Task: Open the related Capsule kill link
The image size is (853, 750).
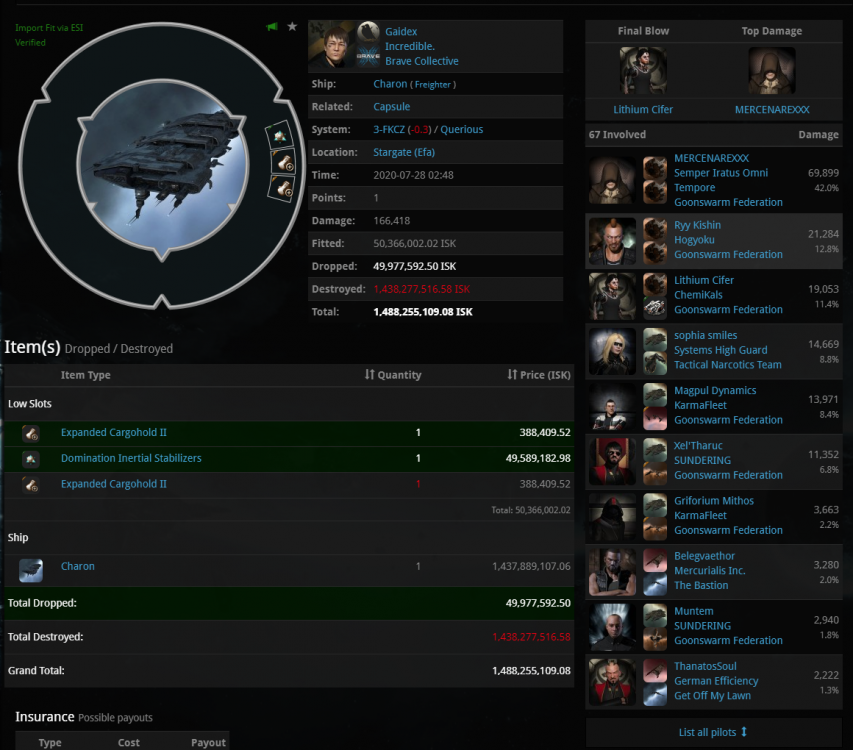Action: pyautogui.click(x=392, y=107)
